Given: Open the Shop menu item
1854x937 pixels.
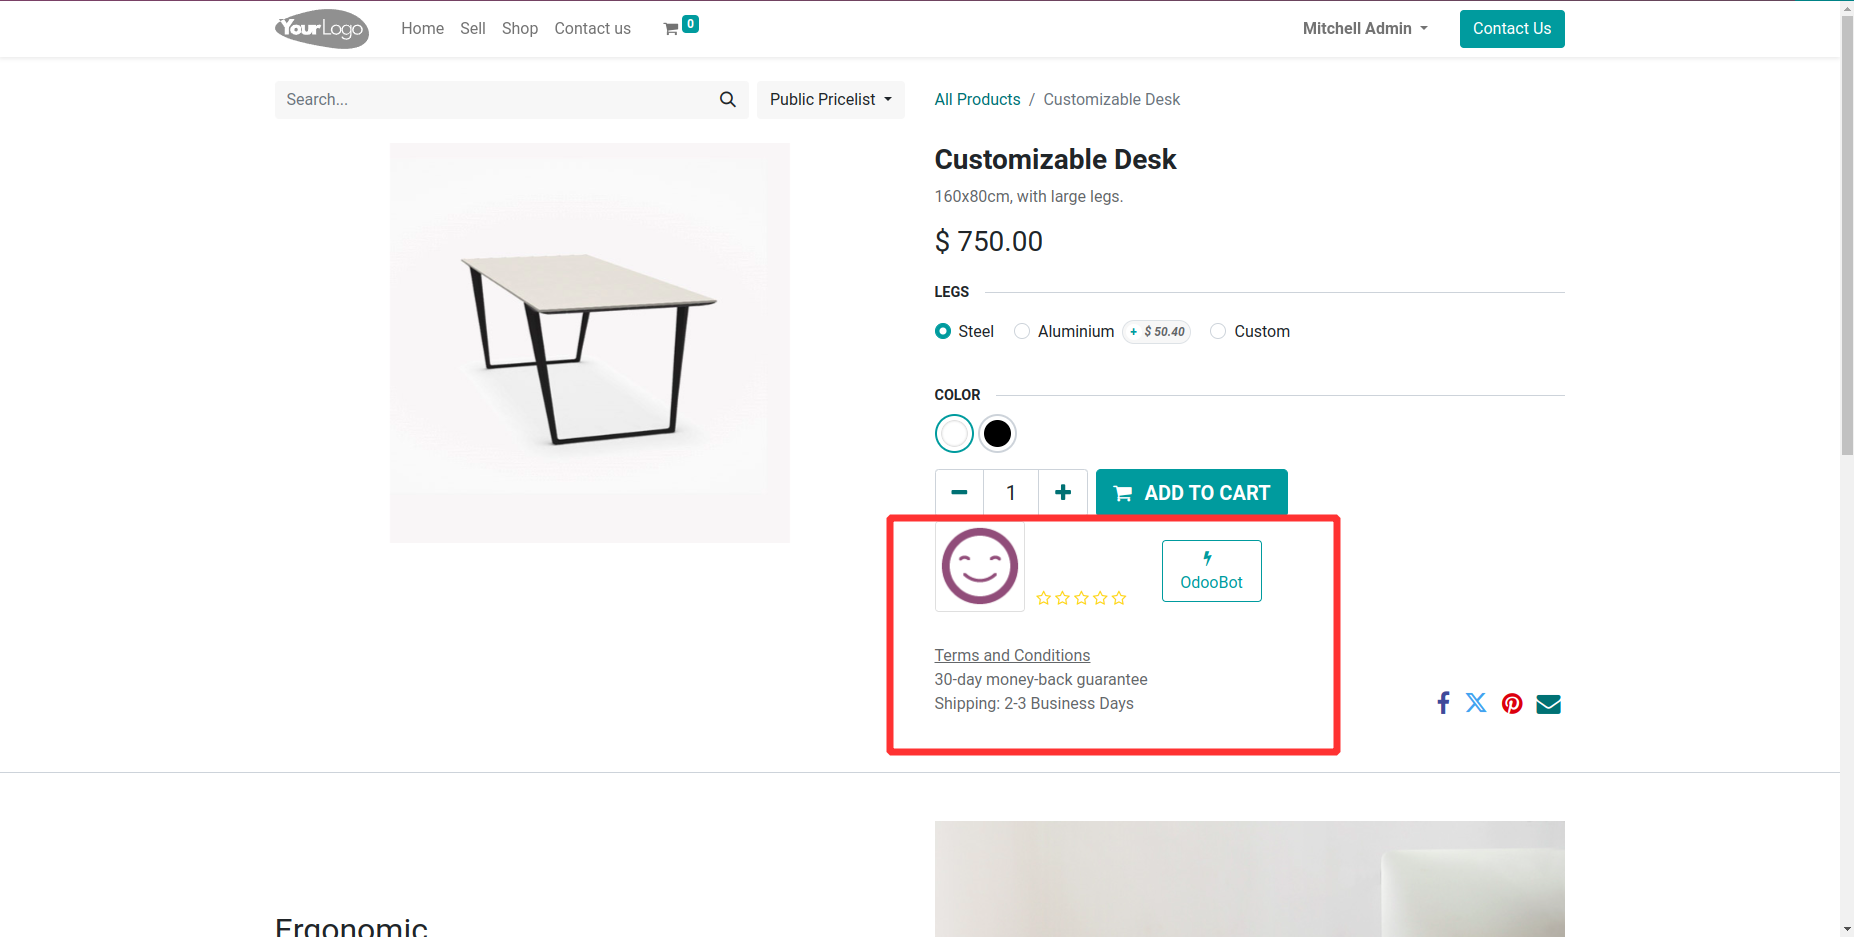Looking at the screenshot, I should (x=520, y=29).
